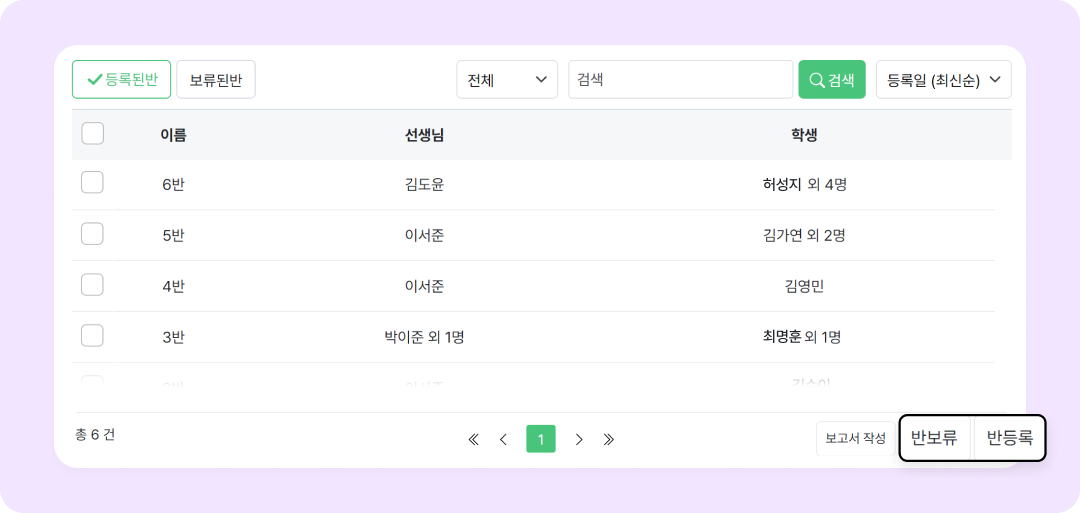Expand the 등록일 (최신순) sort dropdown

(943, 80)
